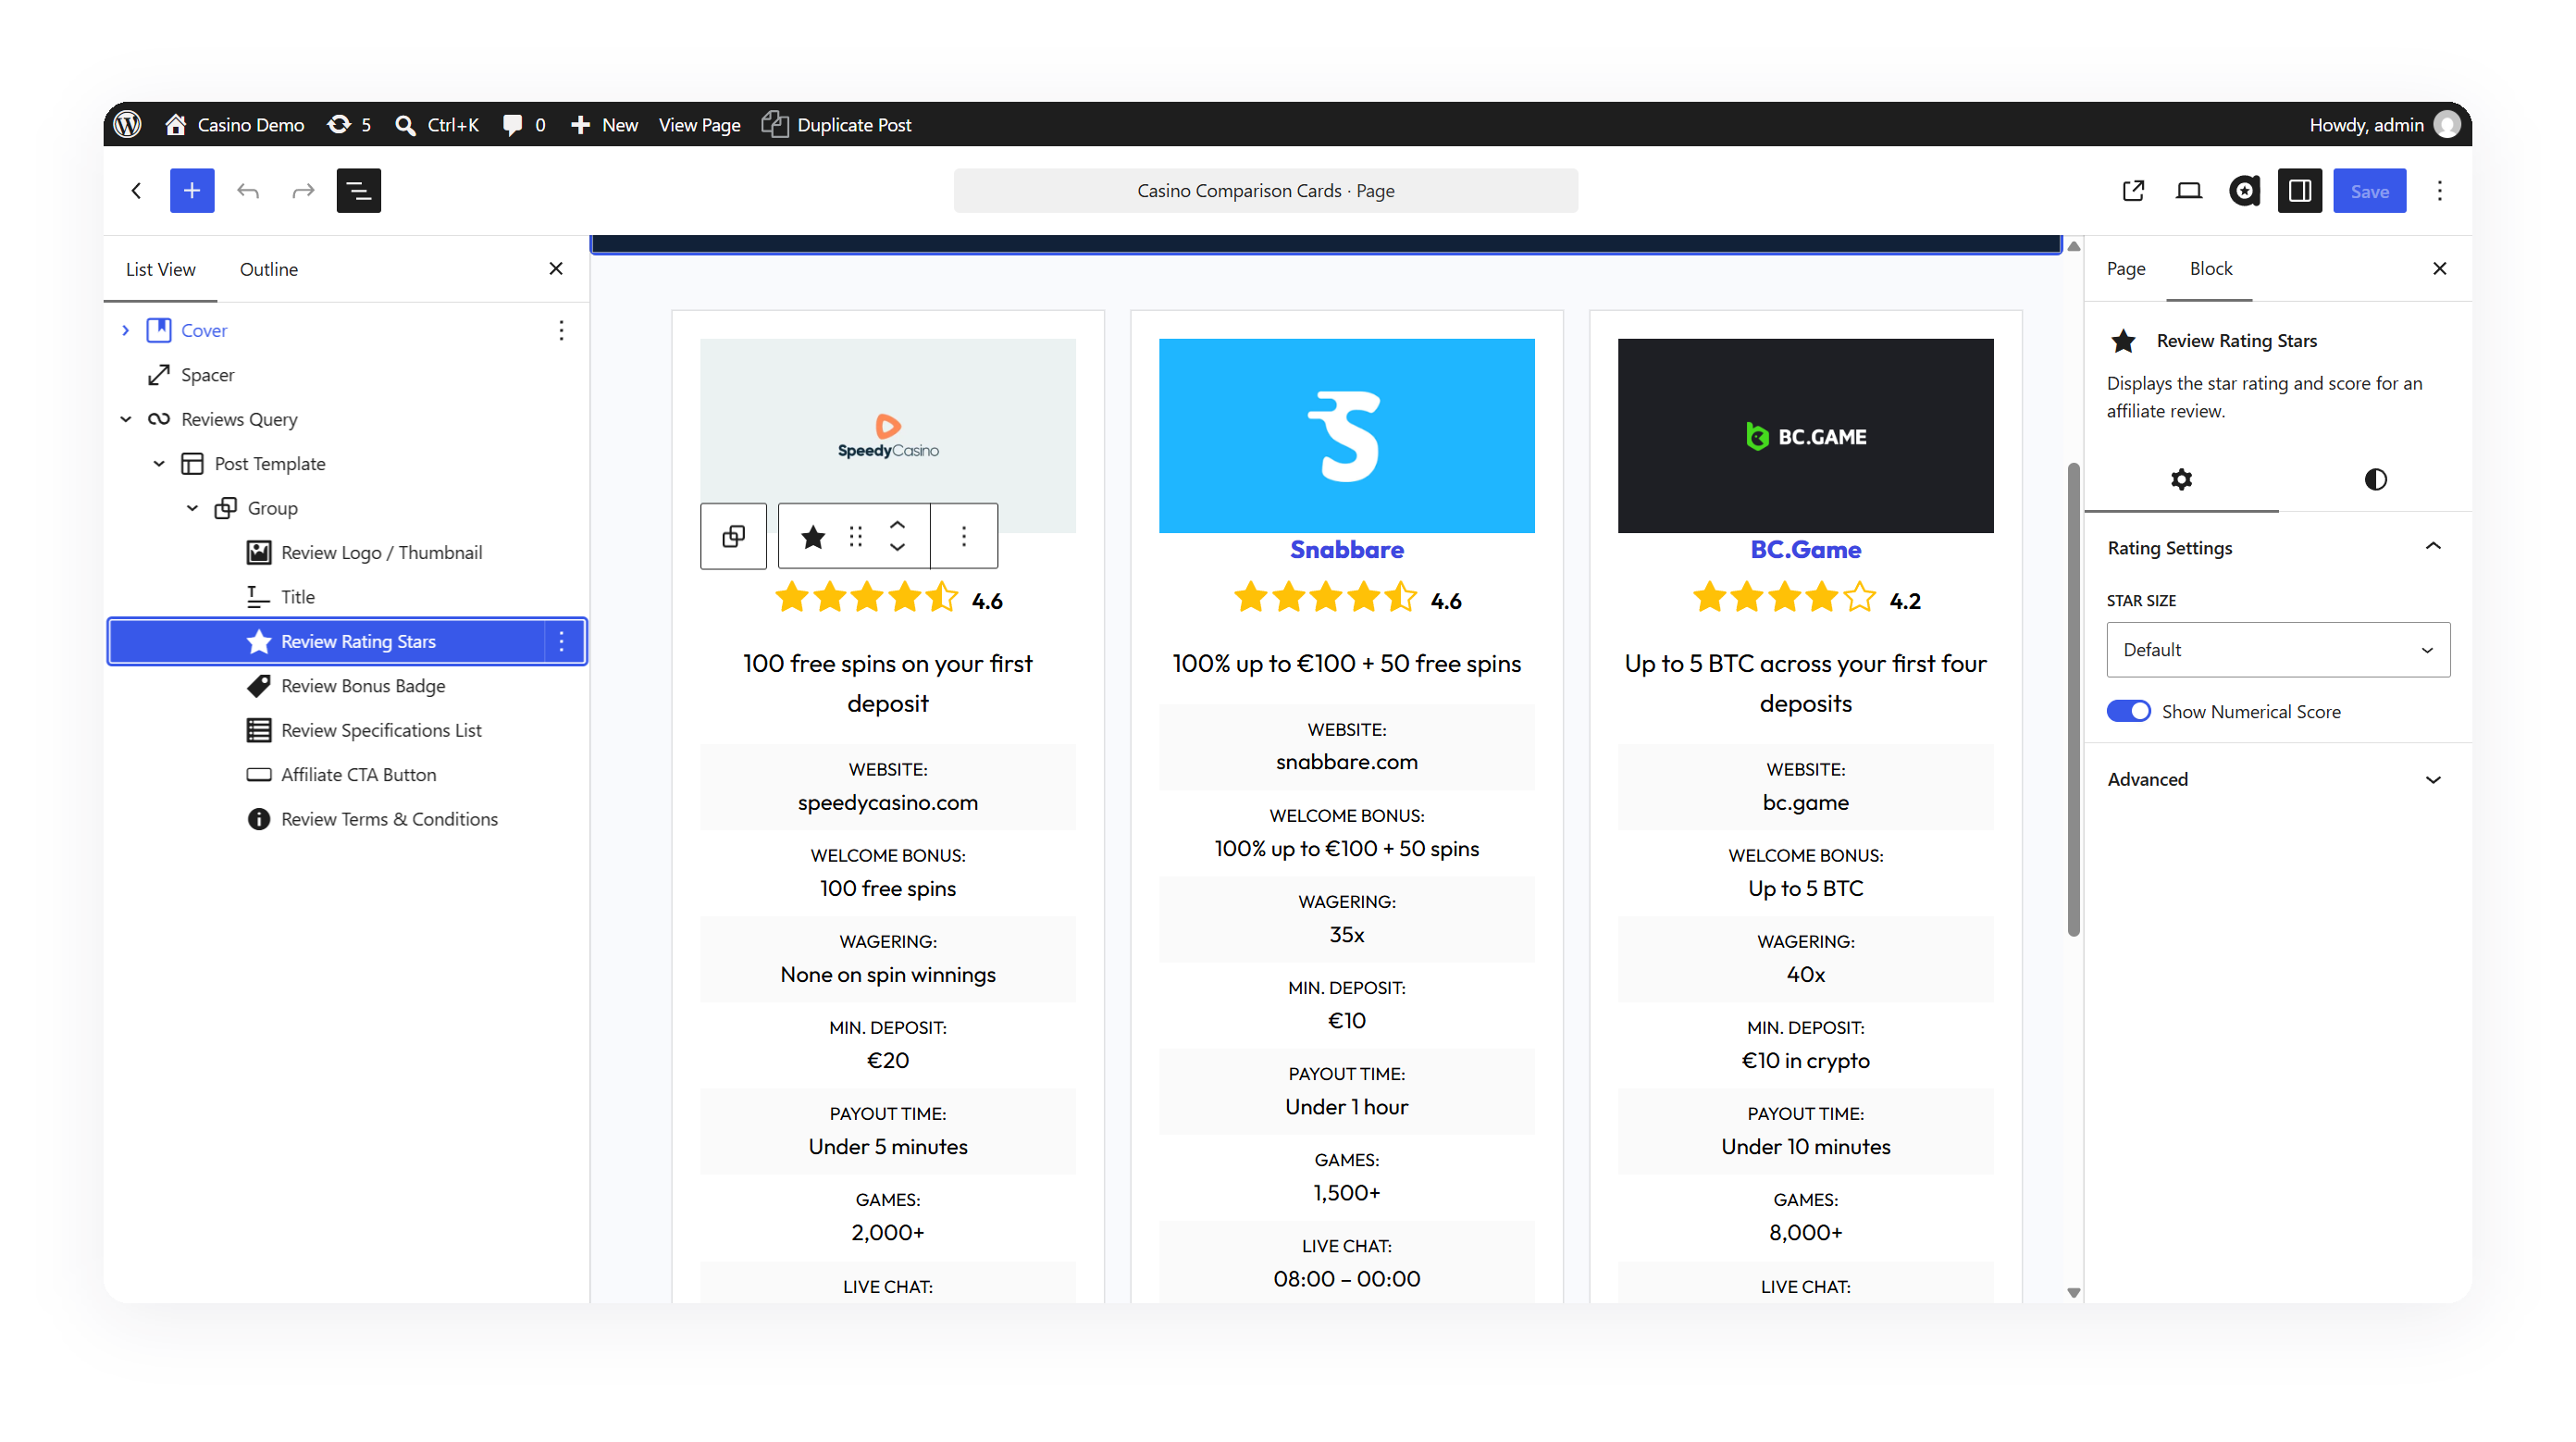This screenshot has width=2576, height=1442.
Task: Click the move down arrow in block toolbar
Action: (897, 549)
